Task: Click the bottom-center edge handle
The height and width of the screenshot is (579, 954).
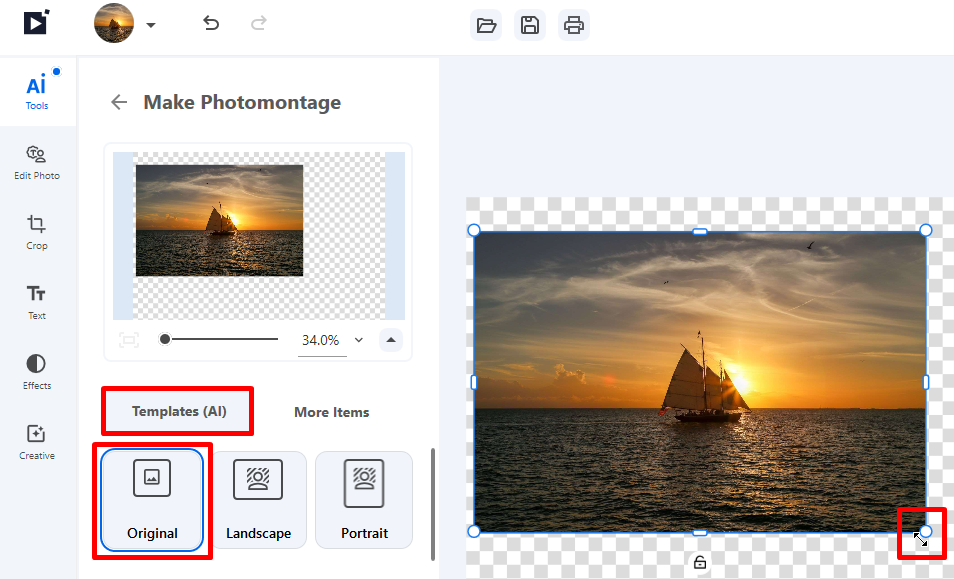Action: 700,533
